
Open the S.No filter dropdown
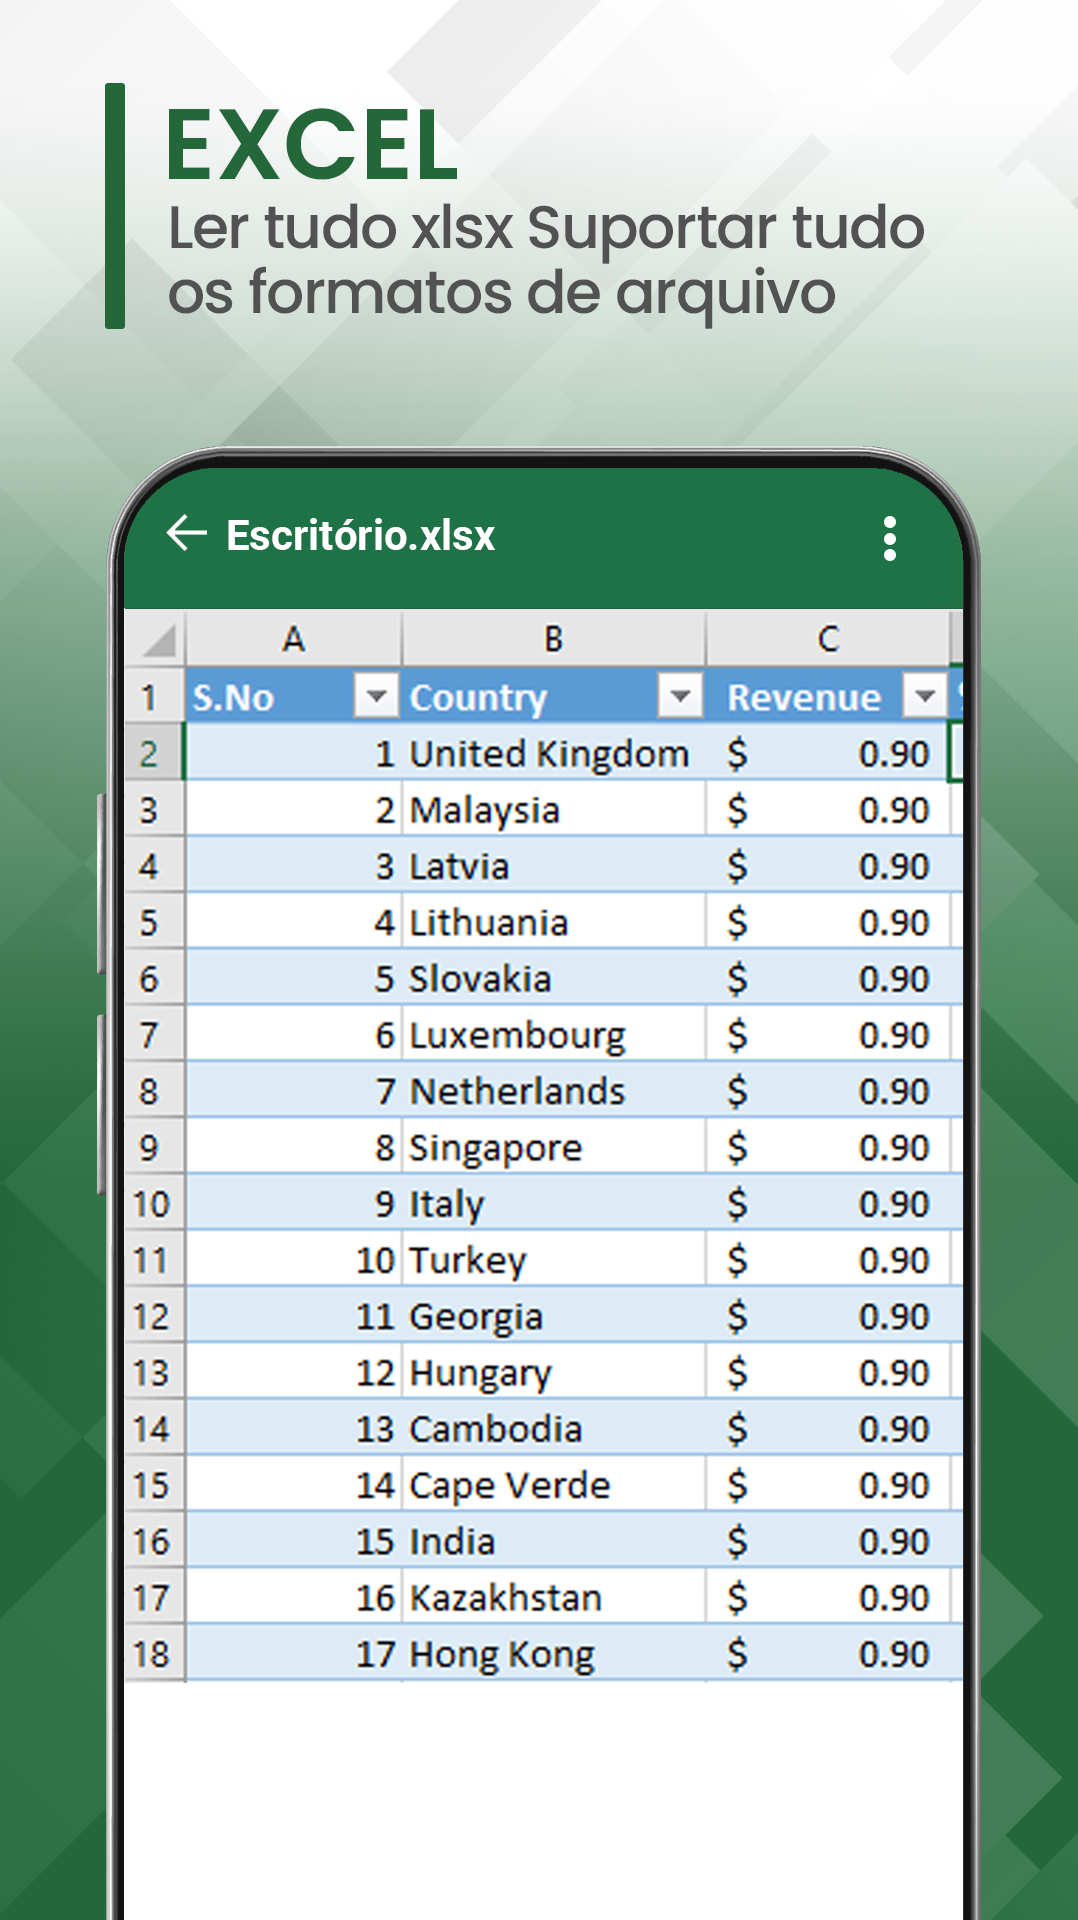[377, 695]
